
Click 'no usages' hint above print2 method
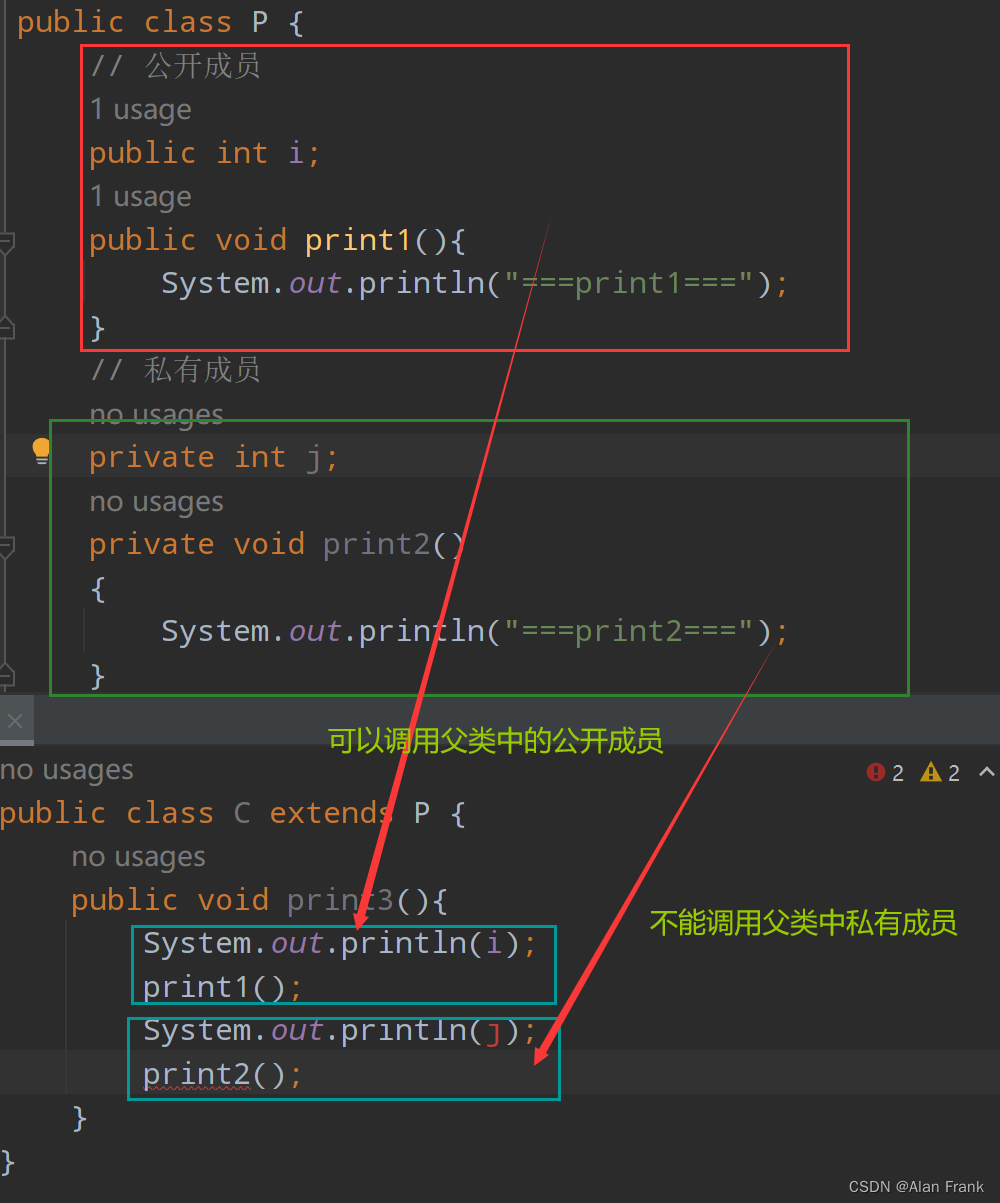pyautogui.click(x=156, y=501)
